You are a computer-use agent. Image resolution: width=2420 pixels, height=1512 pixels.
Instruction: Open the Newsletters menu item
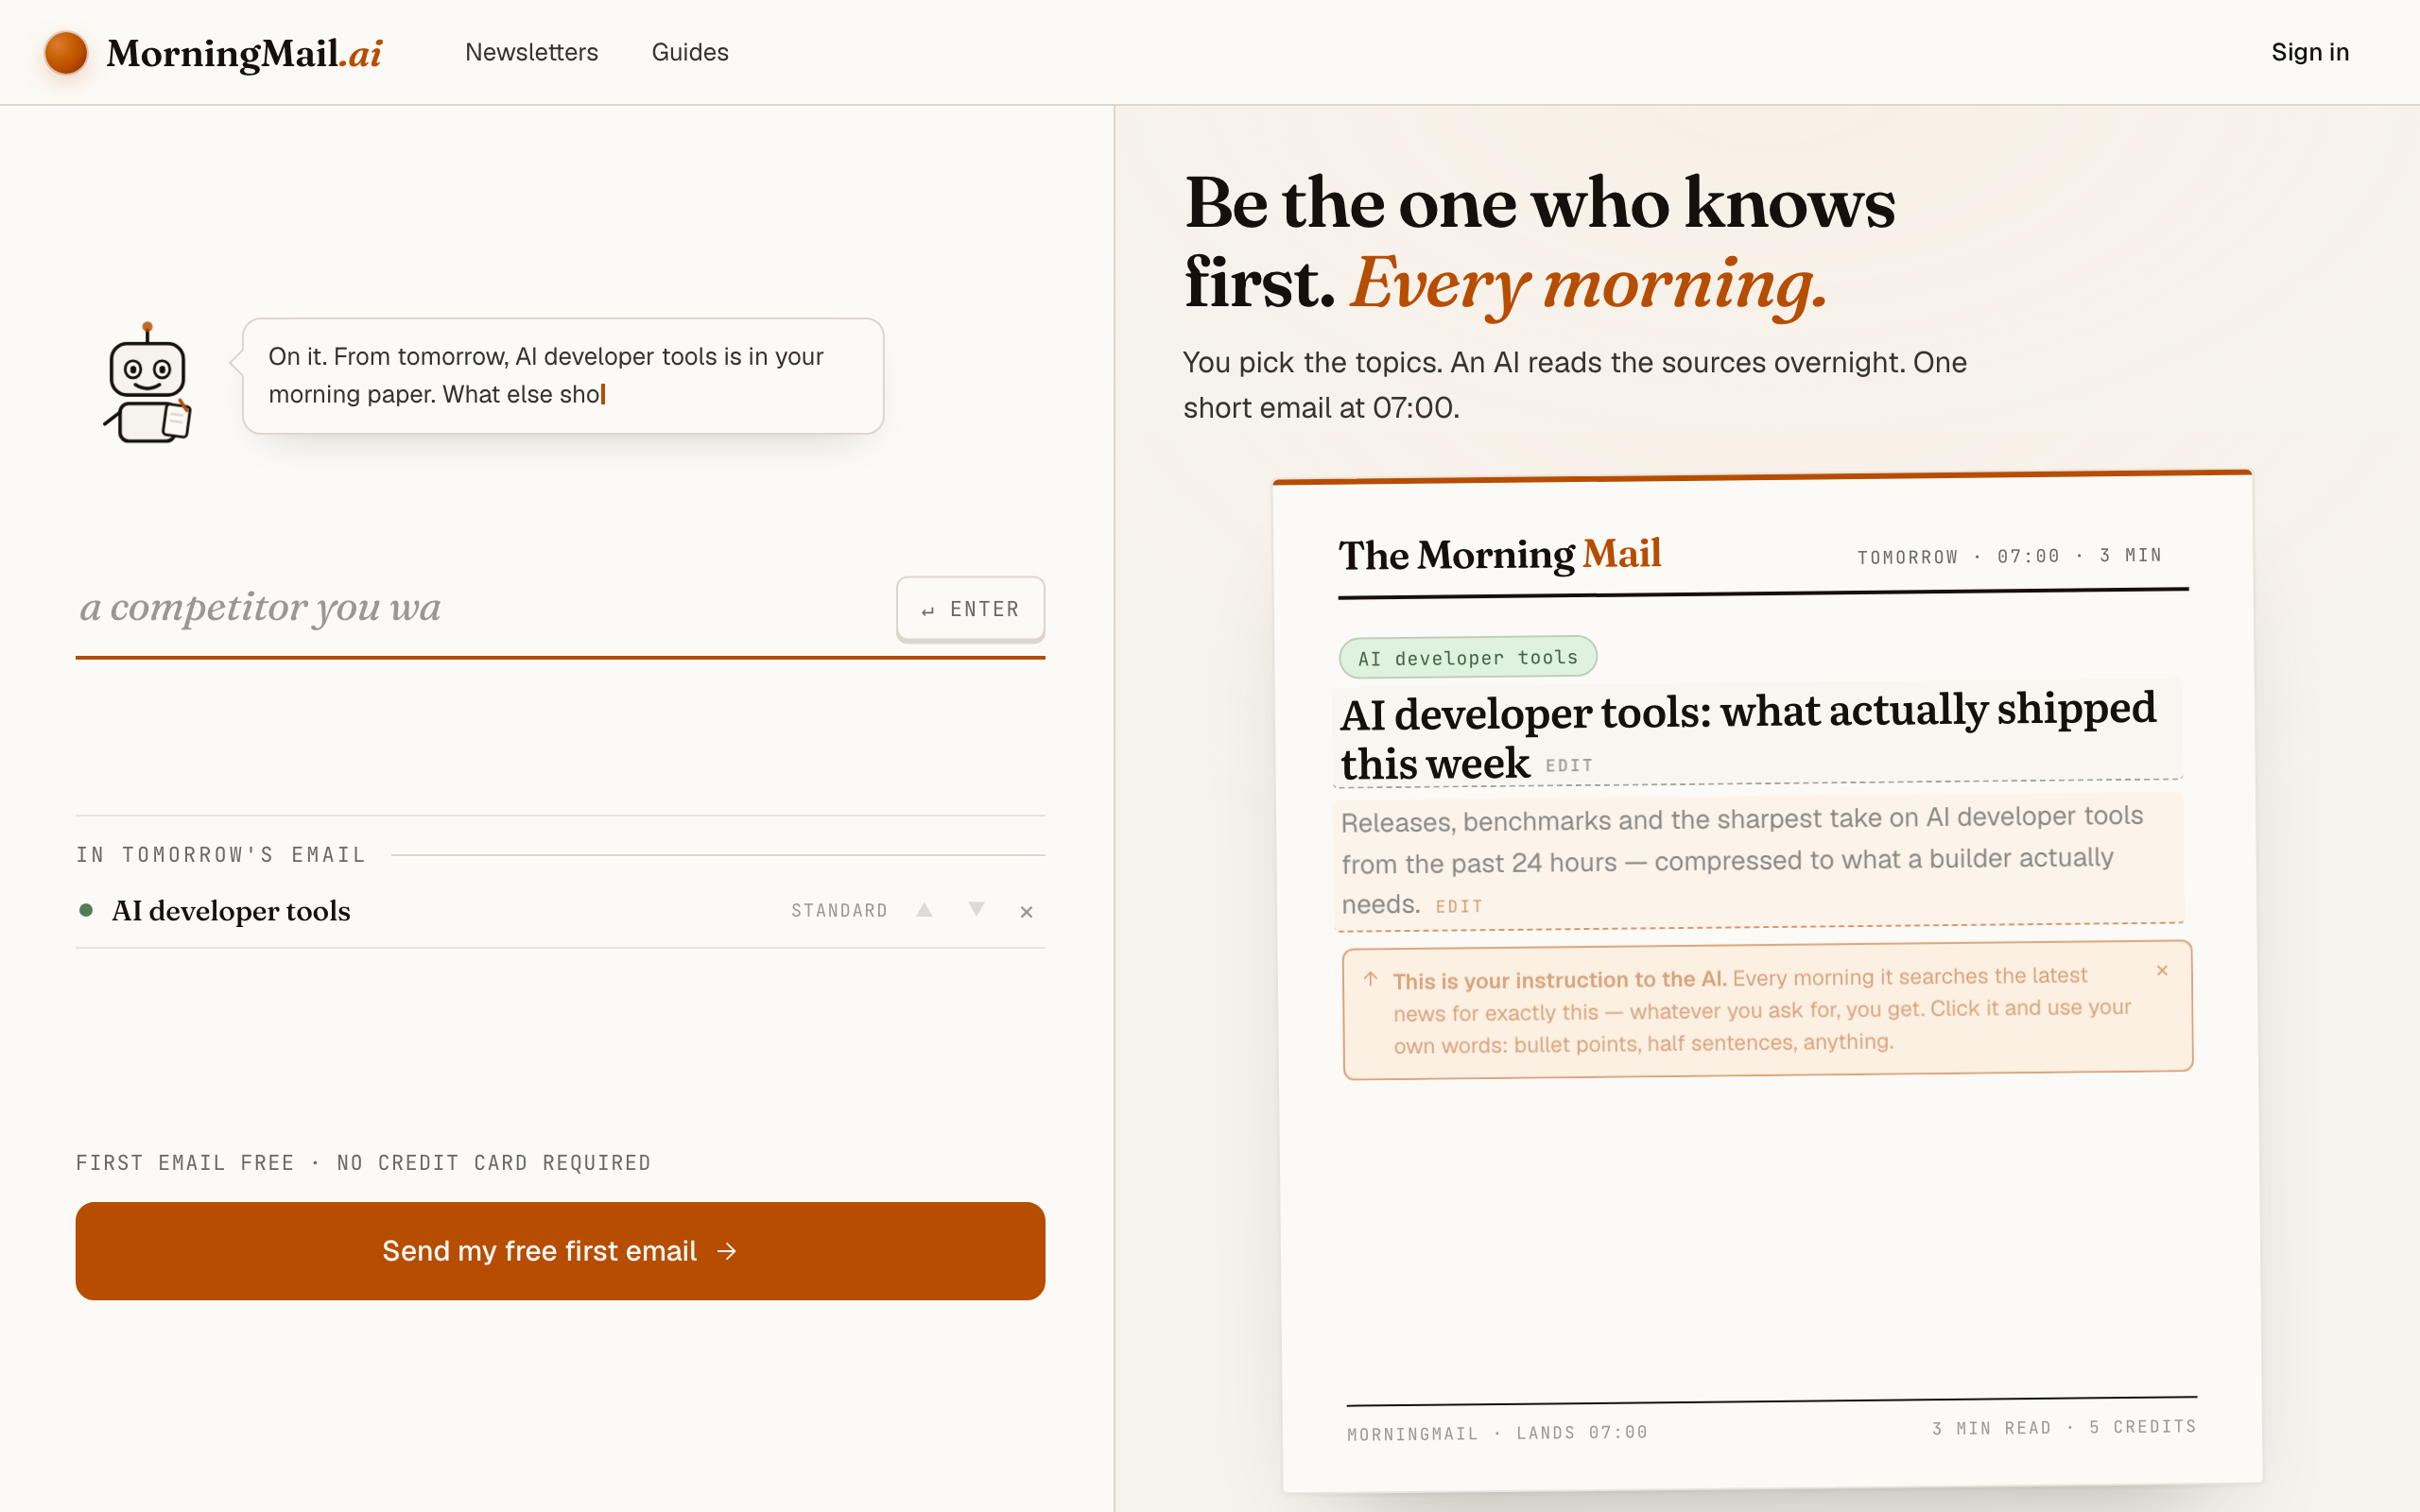pyautogui.click(x=531, y=52)
